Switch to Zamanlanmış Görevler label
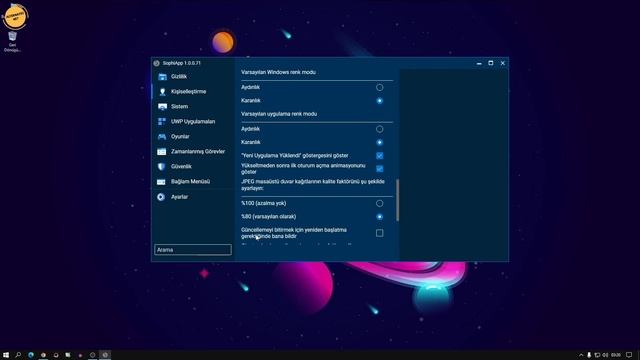 [198, 151]
